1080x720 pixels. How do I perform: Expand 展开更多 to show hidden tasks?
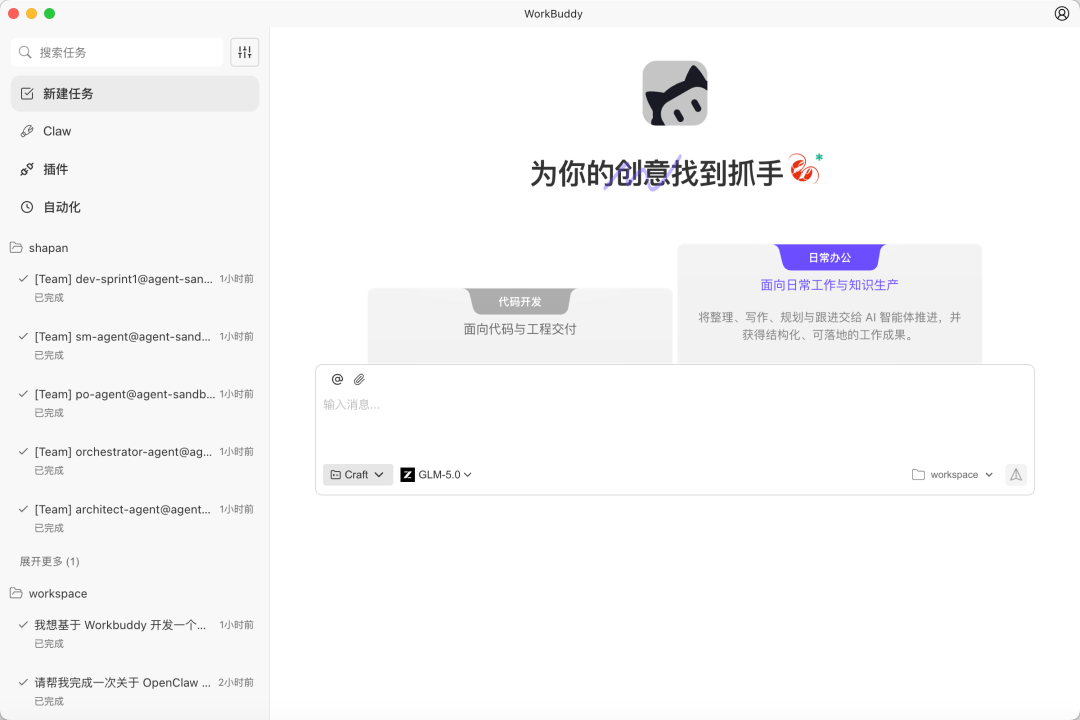48,561
